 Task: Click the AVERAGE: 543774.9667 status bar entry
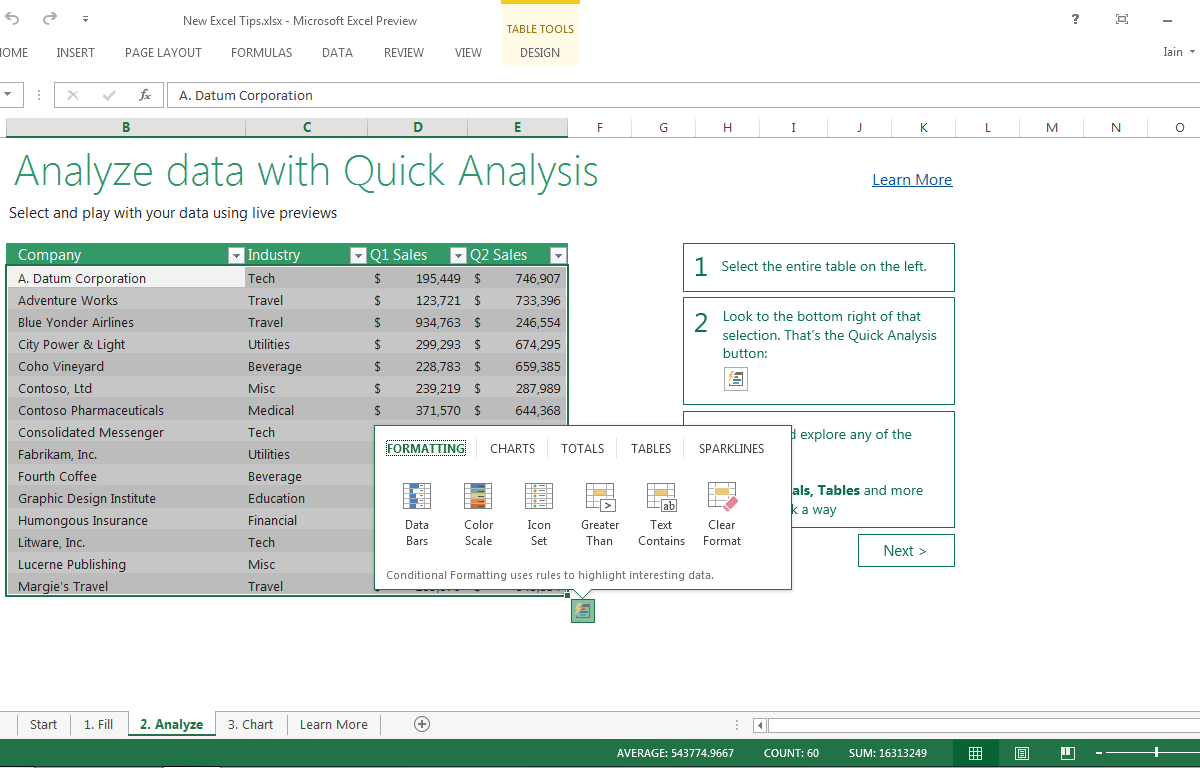[675, 753]
